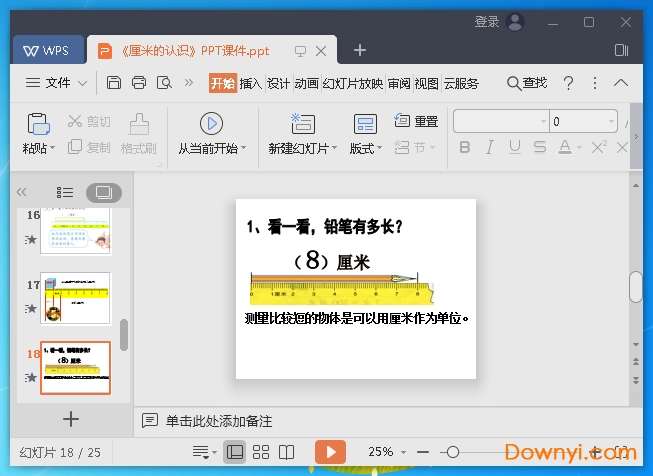Click the Paste clipboard icon
Screen dimensions: 653x476
[38, 124]
